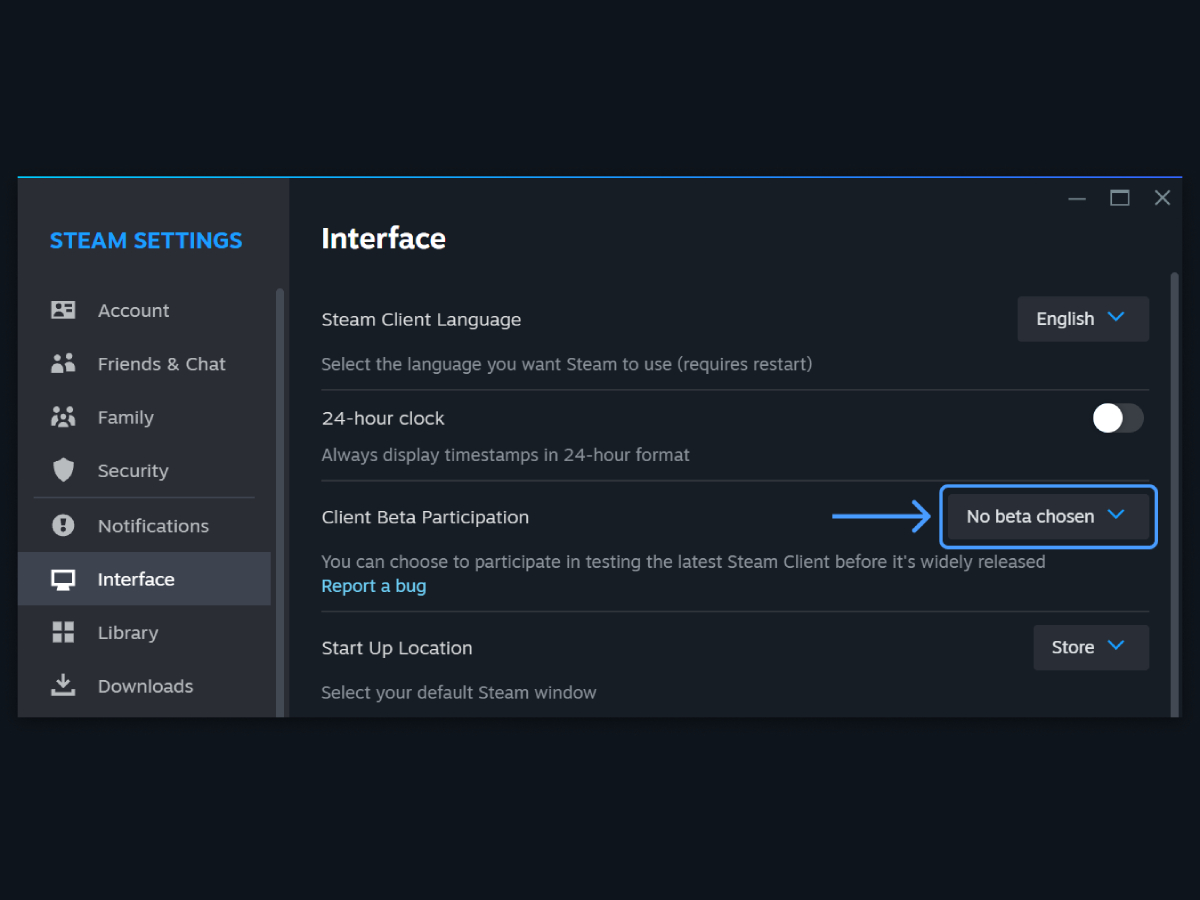
Task: Follow the Report a bug link
Action: (374, 586)
